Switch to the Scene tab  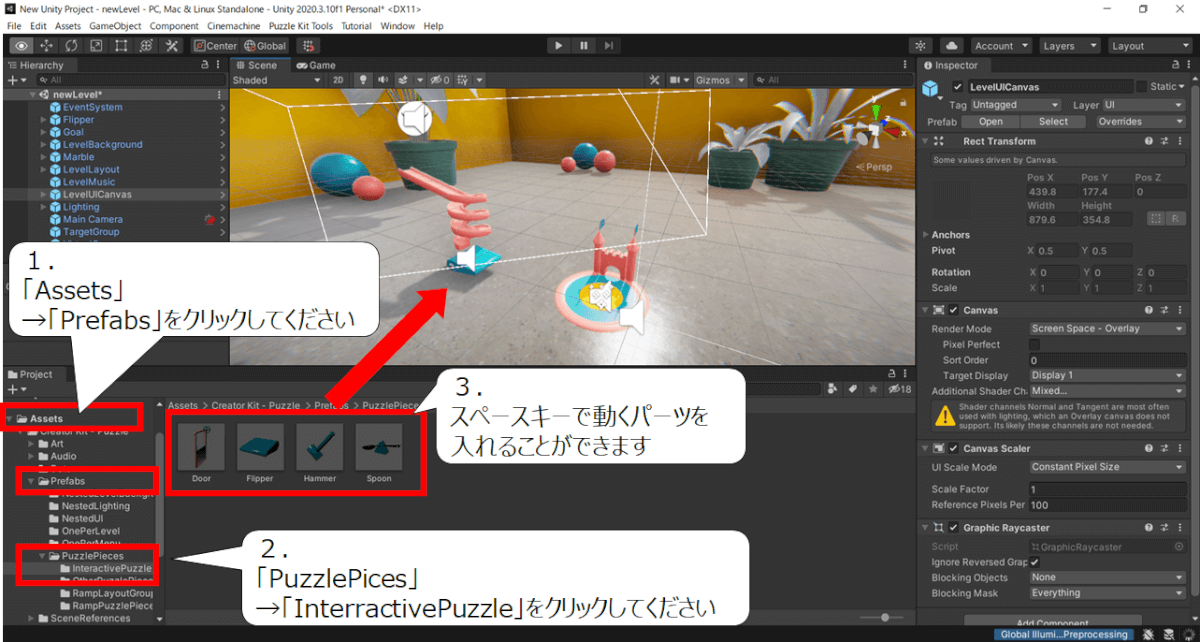click(260, 65)
